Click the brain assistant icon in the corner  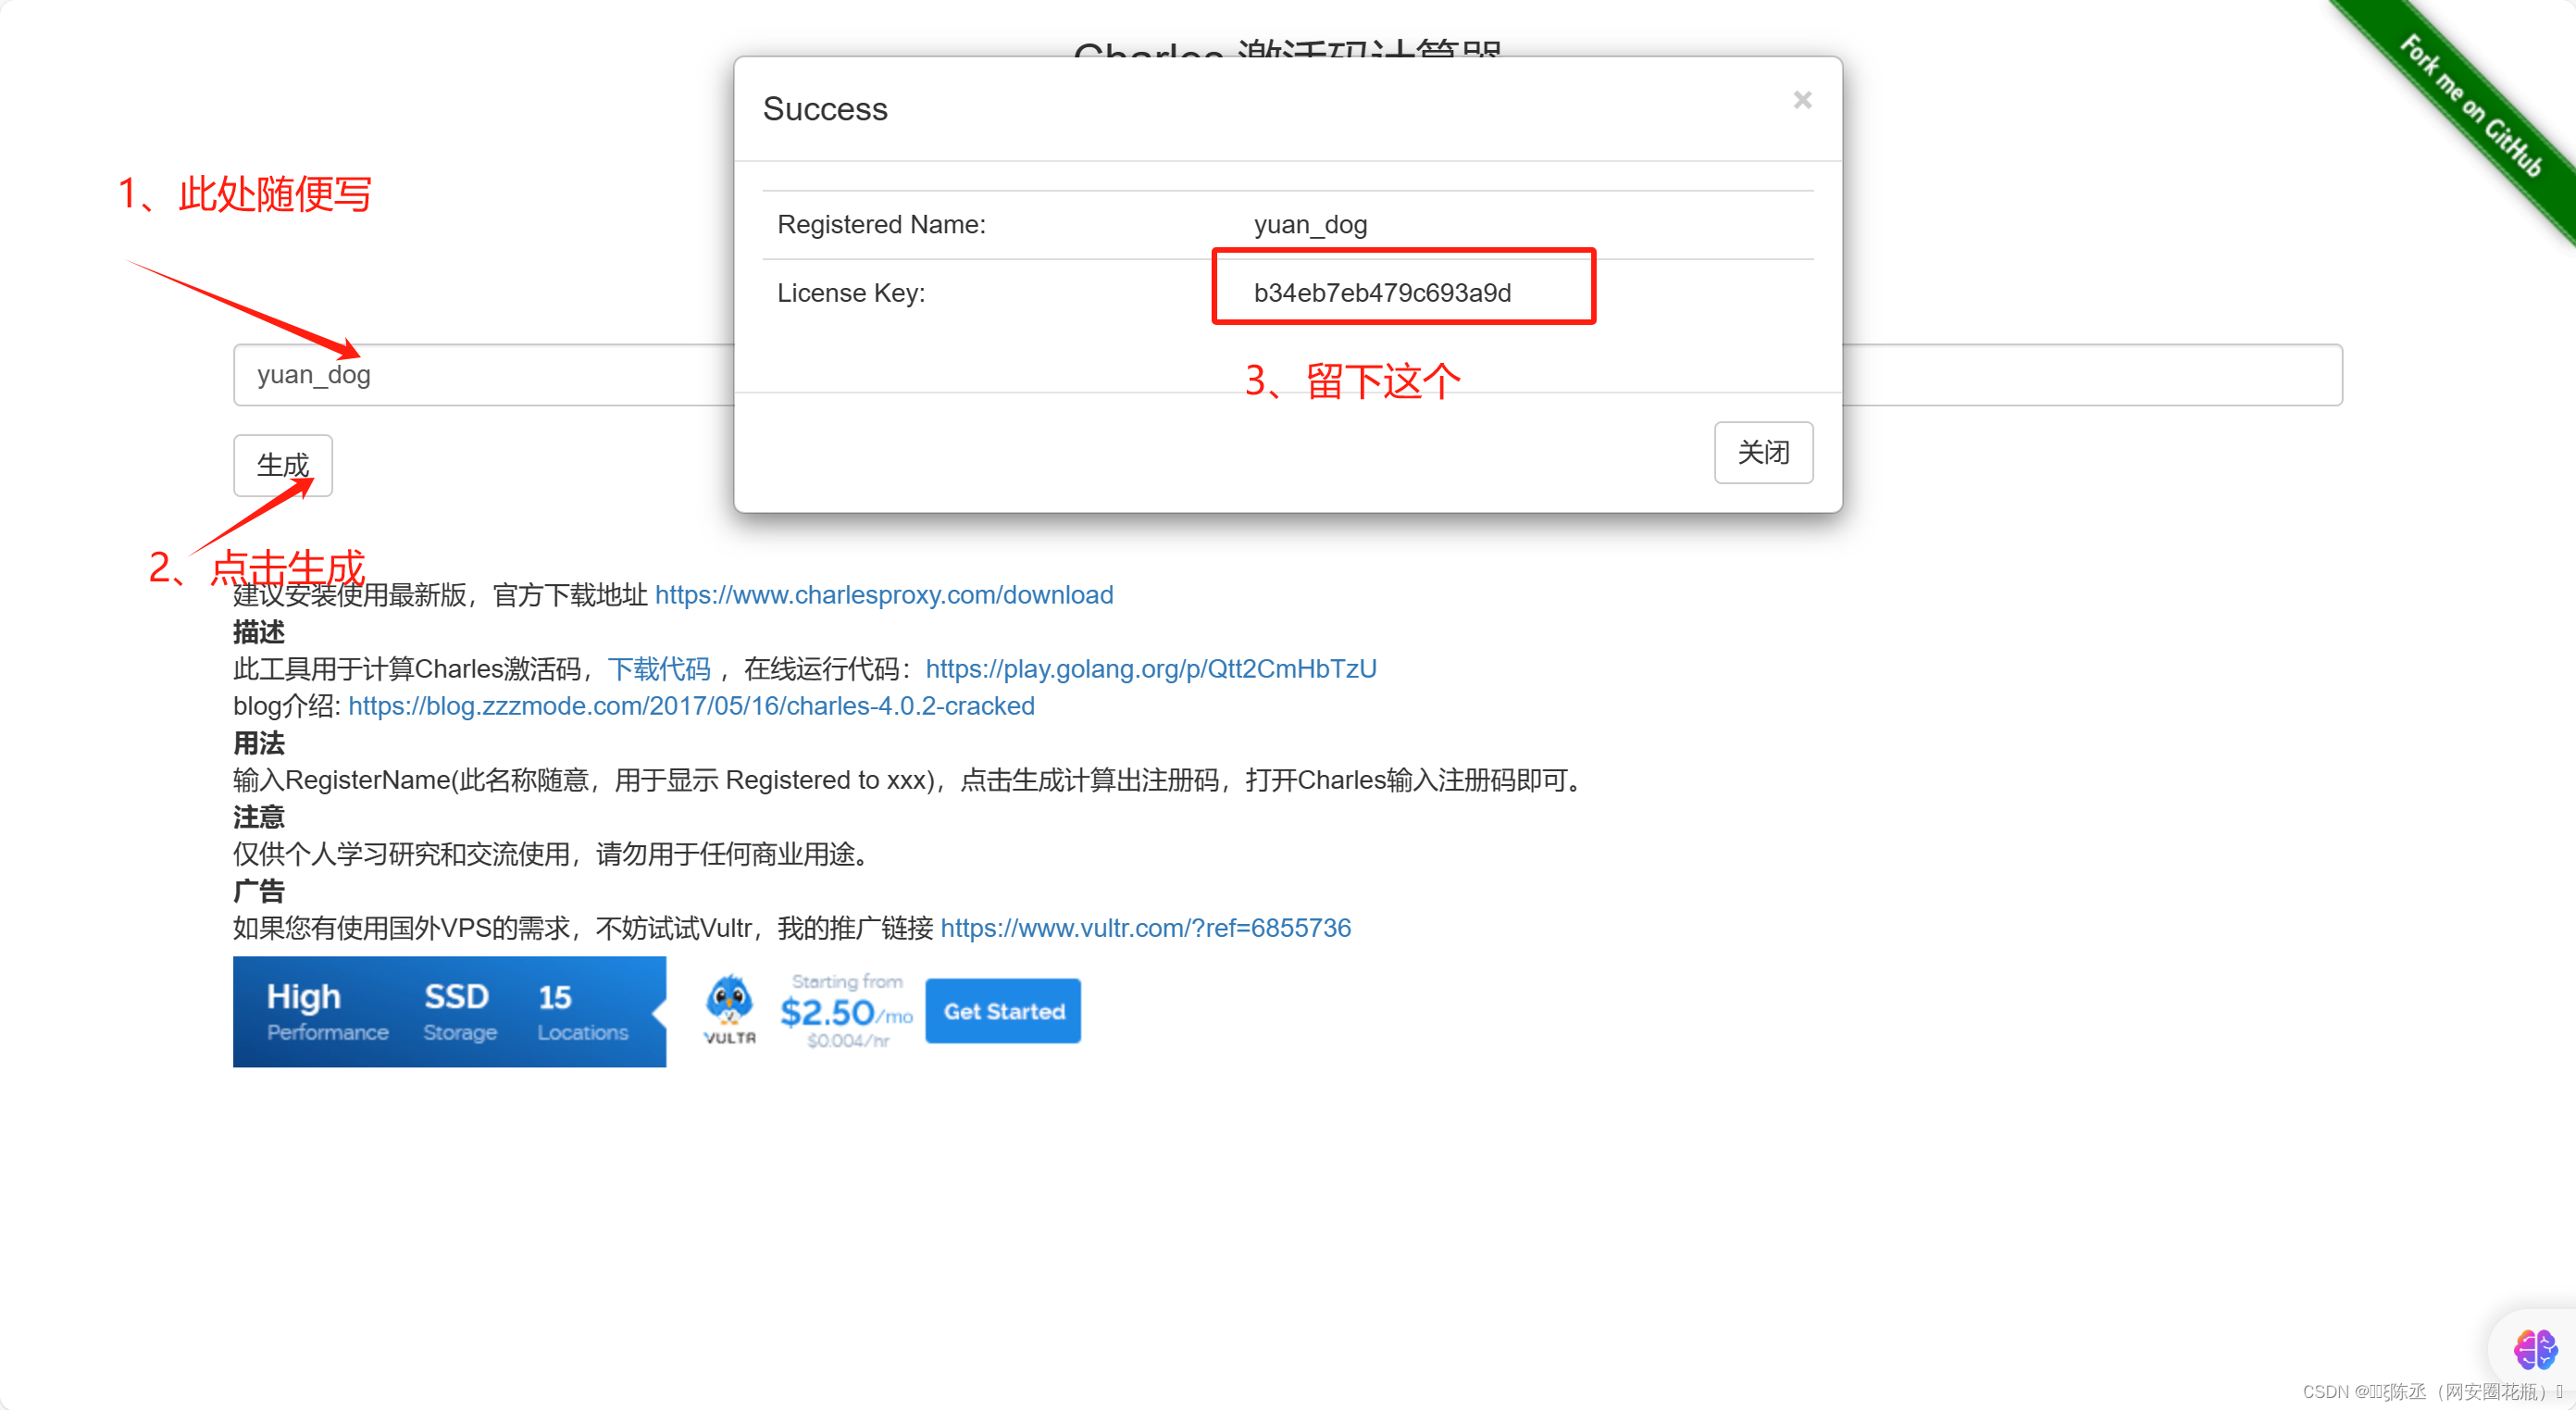2535,1350
